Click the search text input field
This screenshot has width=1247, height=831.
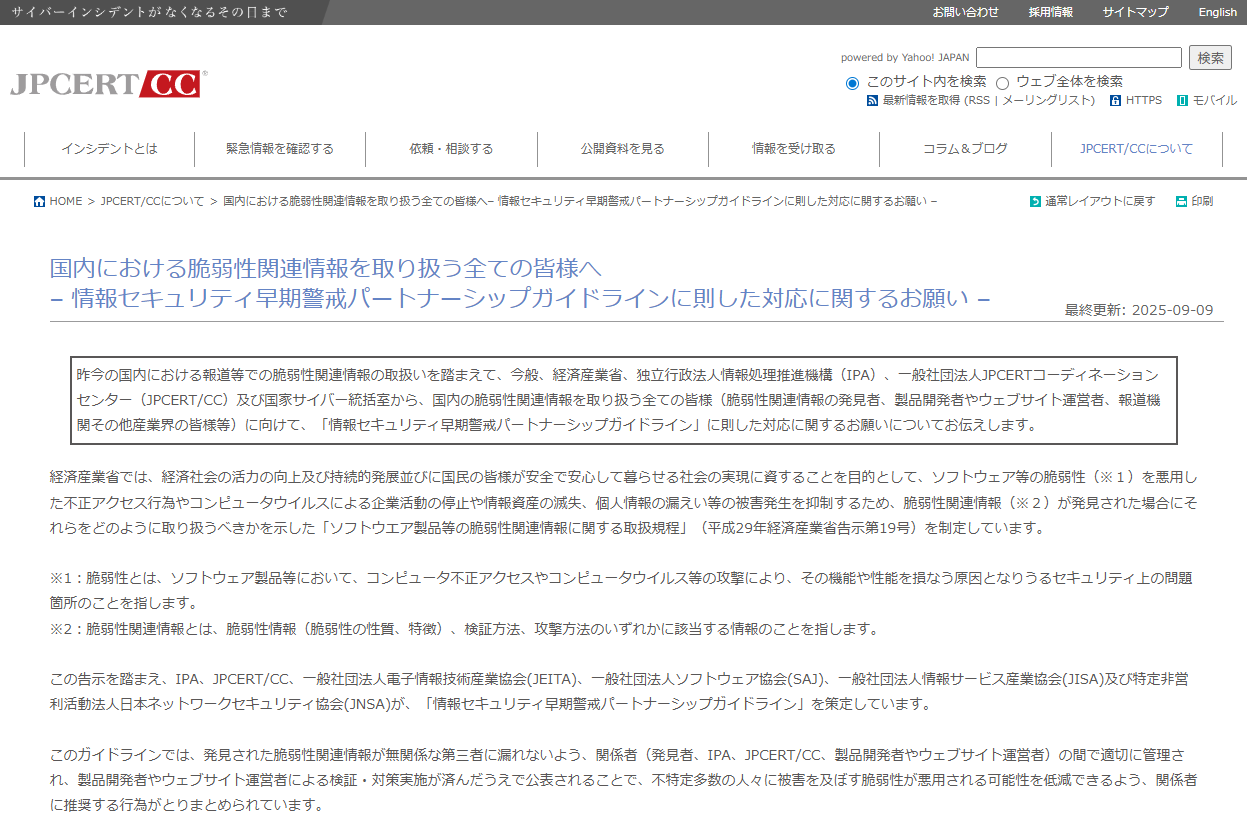point(1078,58)
